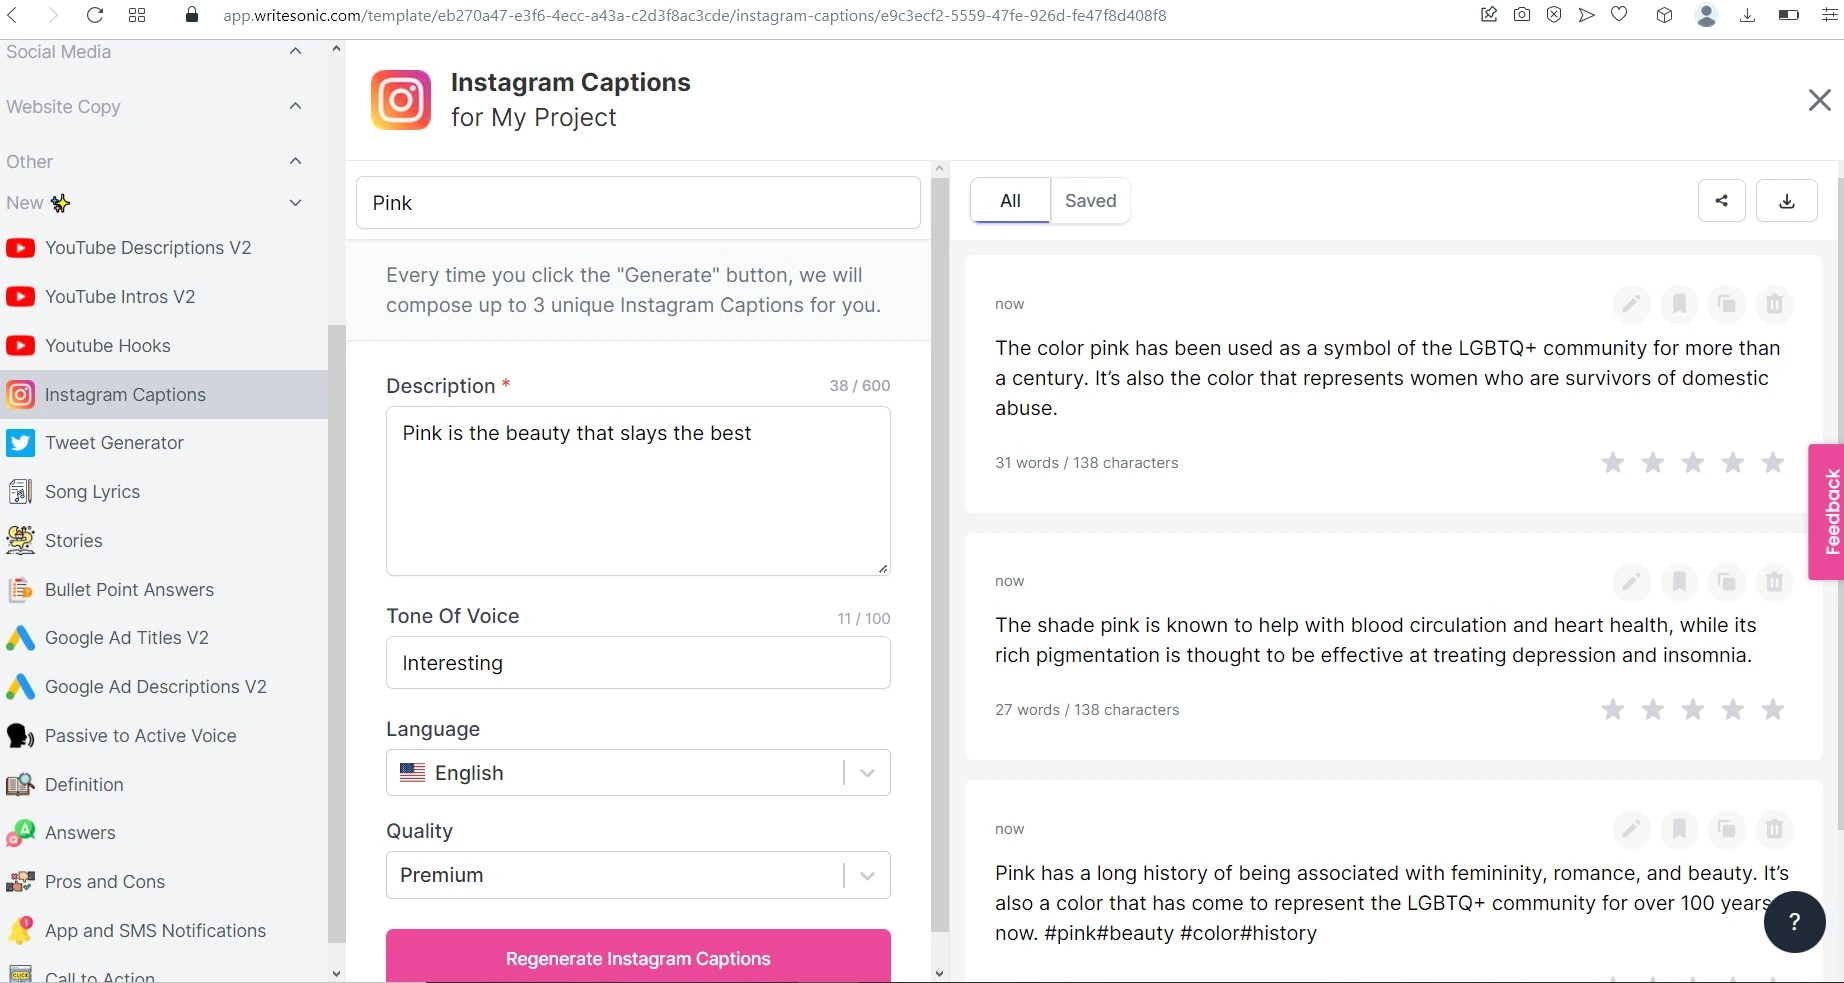Screen dimensions: 1844x983
Task: Rate second caption two stars
Action: [1653, 709]
